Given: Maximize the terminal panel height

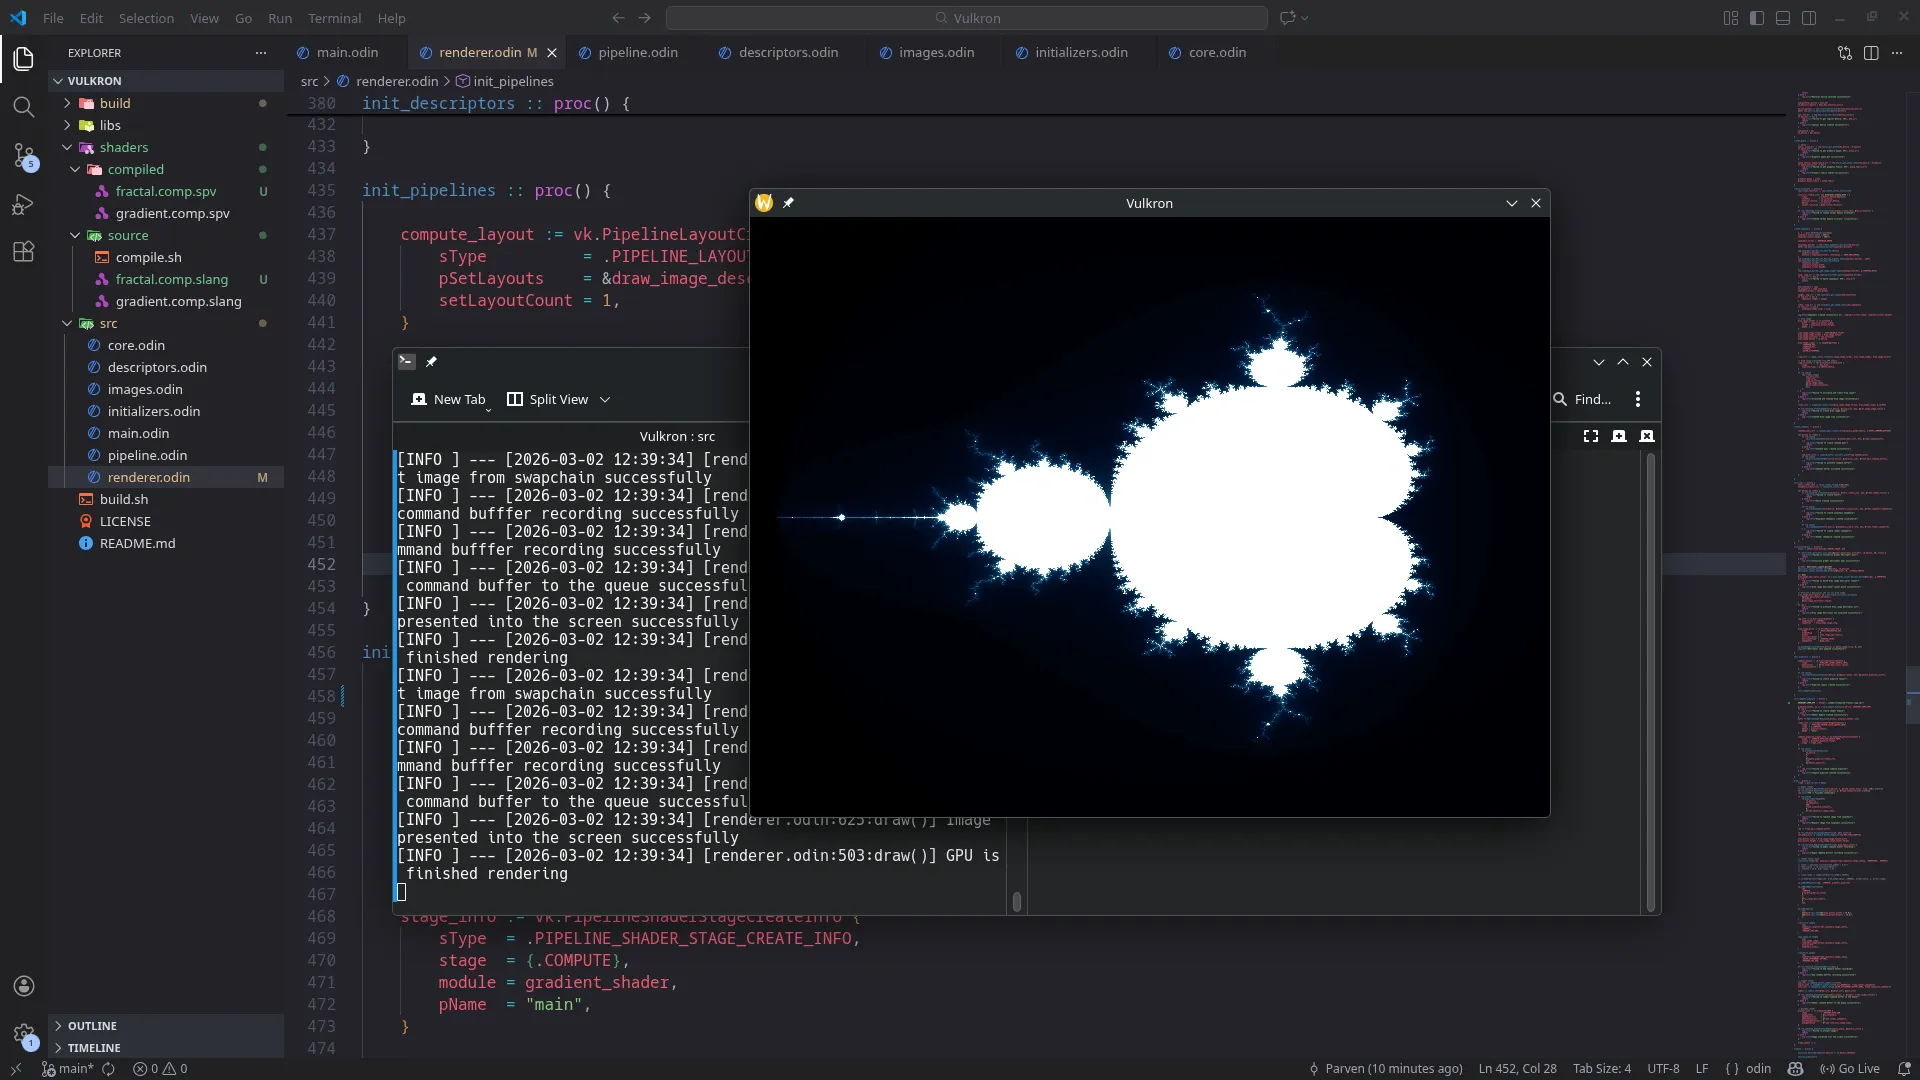Looking at the screenshot, I should point(1623,362).
